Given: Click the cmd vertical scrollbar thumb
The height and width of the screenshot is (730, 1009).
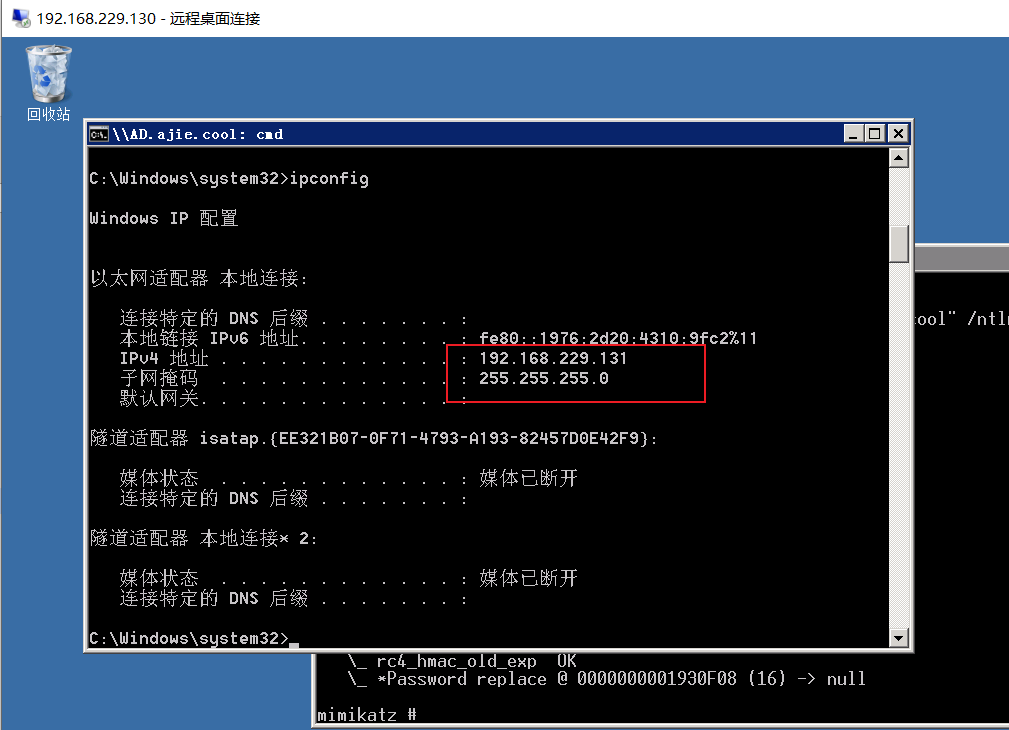Looking at the screenshot, I should coord(898,244).
